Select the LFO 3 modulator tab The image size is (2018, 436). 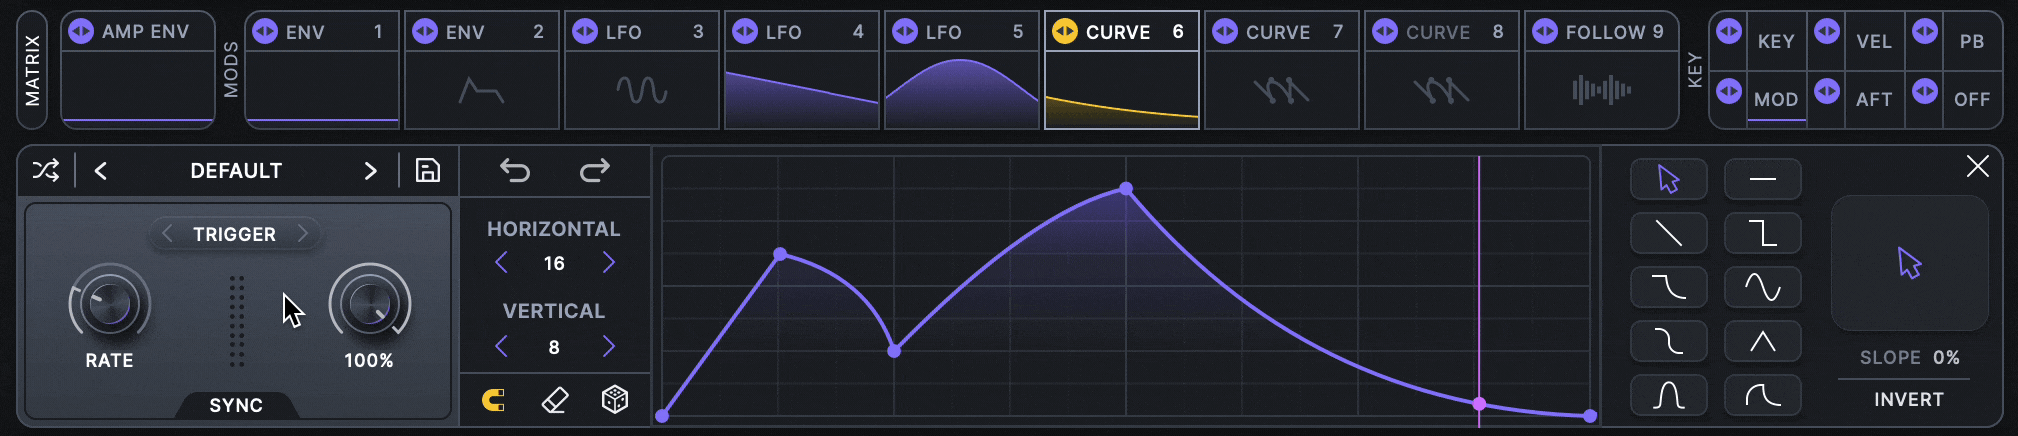[x=642, y=70]
